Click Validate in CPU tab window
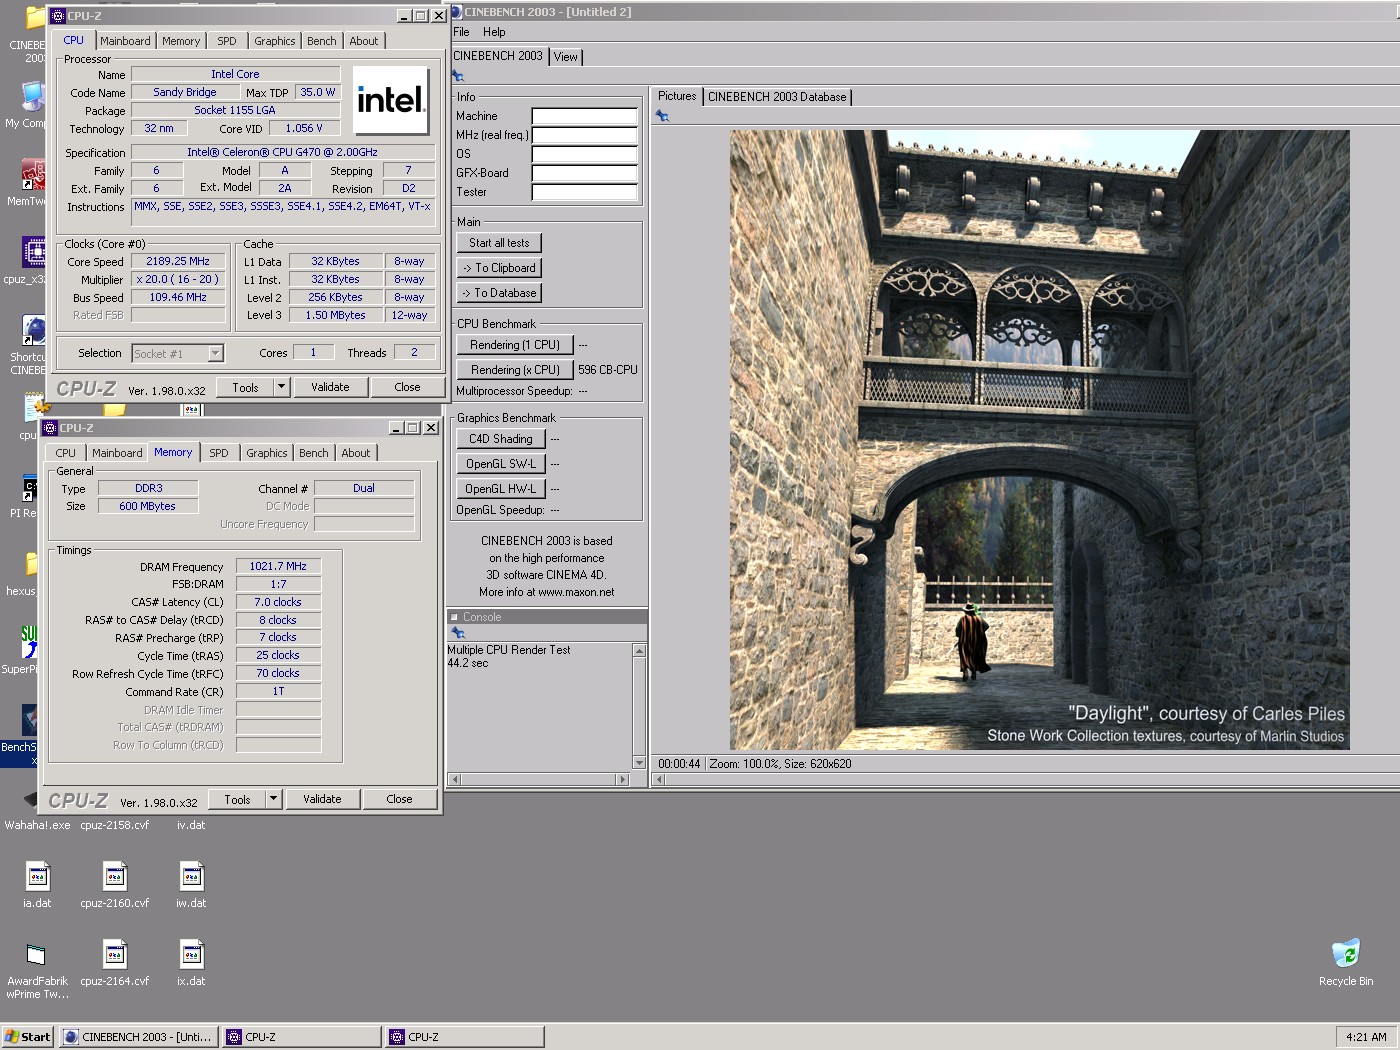Screen dimensions: 1400x1050 click(330, 387)
